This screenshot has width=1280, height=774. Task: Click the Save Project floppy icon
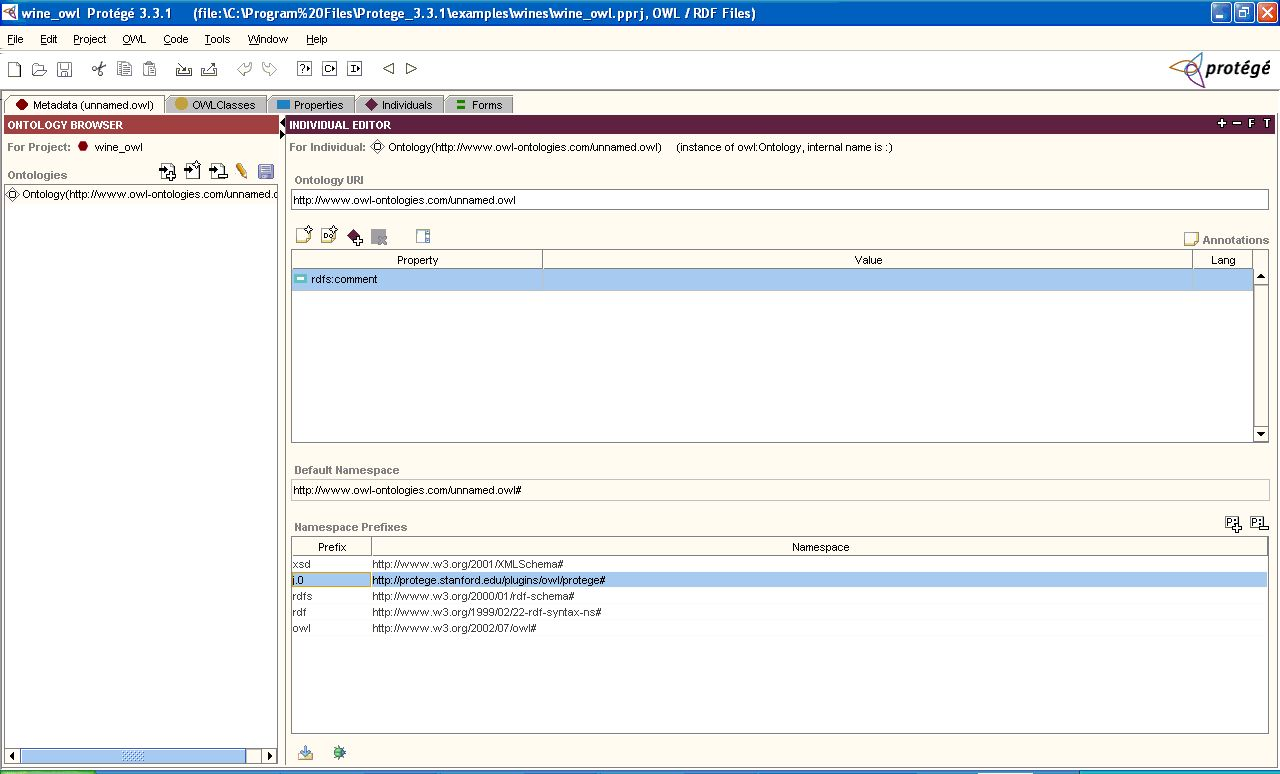(64, 69)
